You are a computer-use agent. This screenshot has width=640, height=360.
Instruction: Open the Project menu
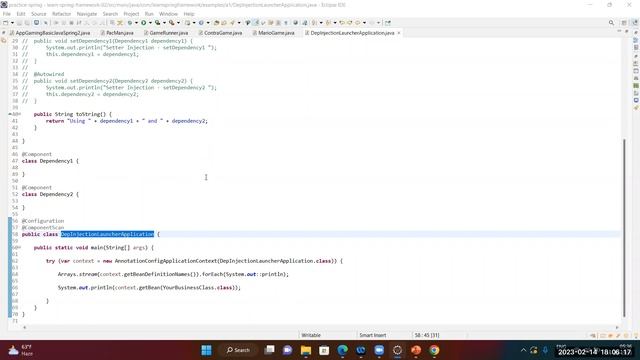click(131, 14)
